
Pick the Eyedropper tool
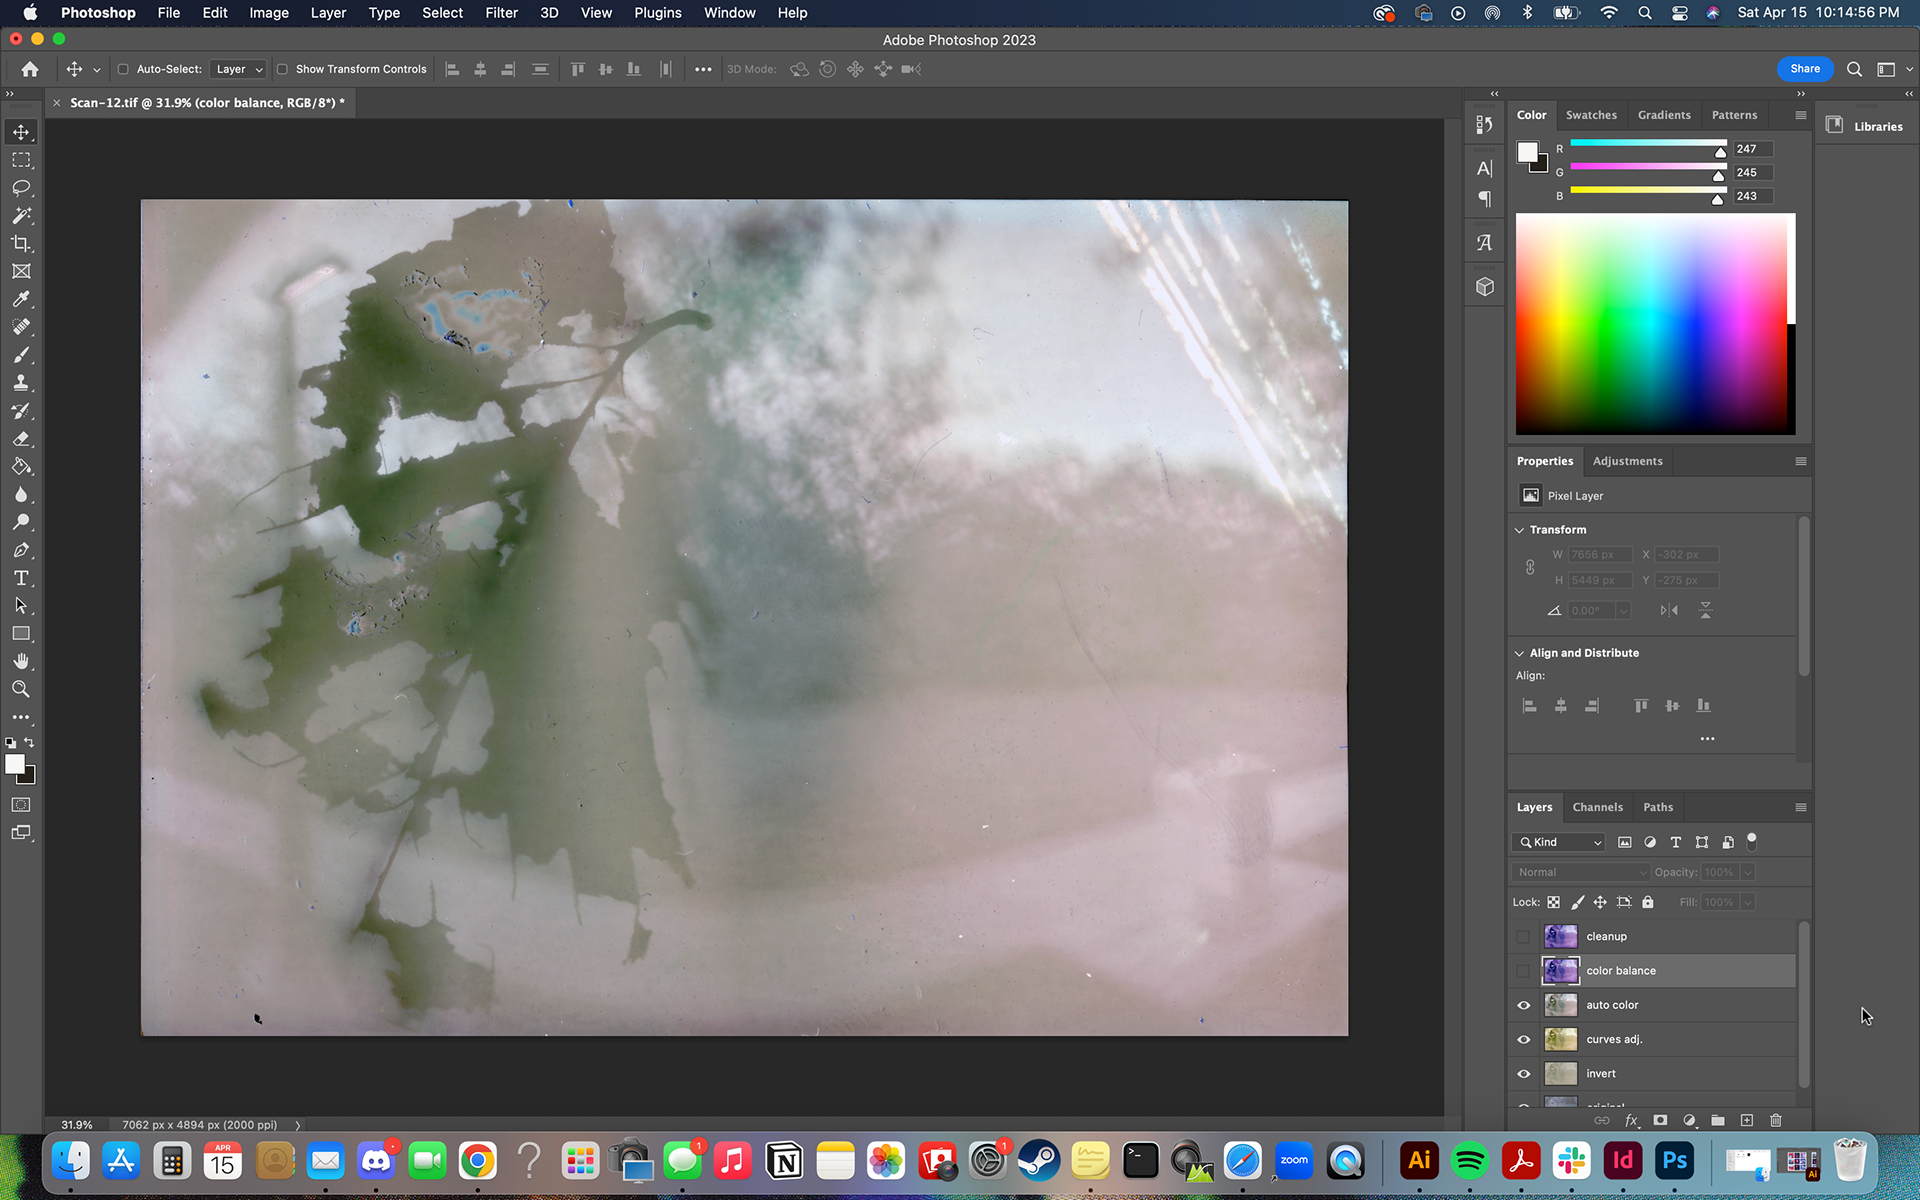21,299
